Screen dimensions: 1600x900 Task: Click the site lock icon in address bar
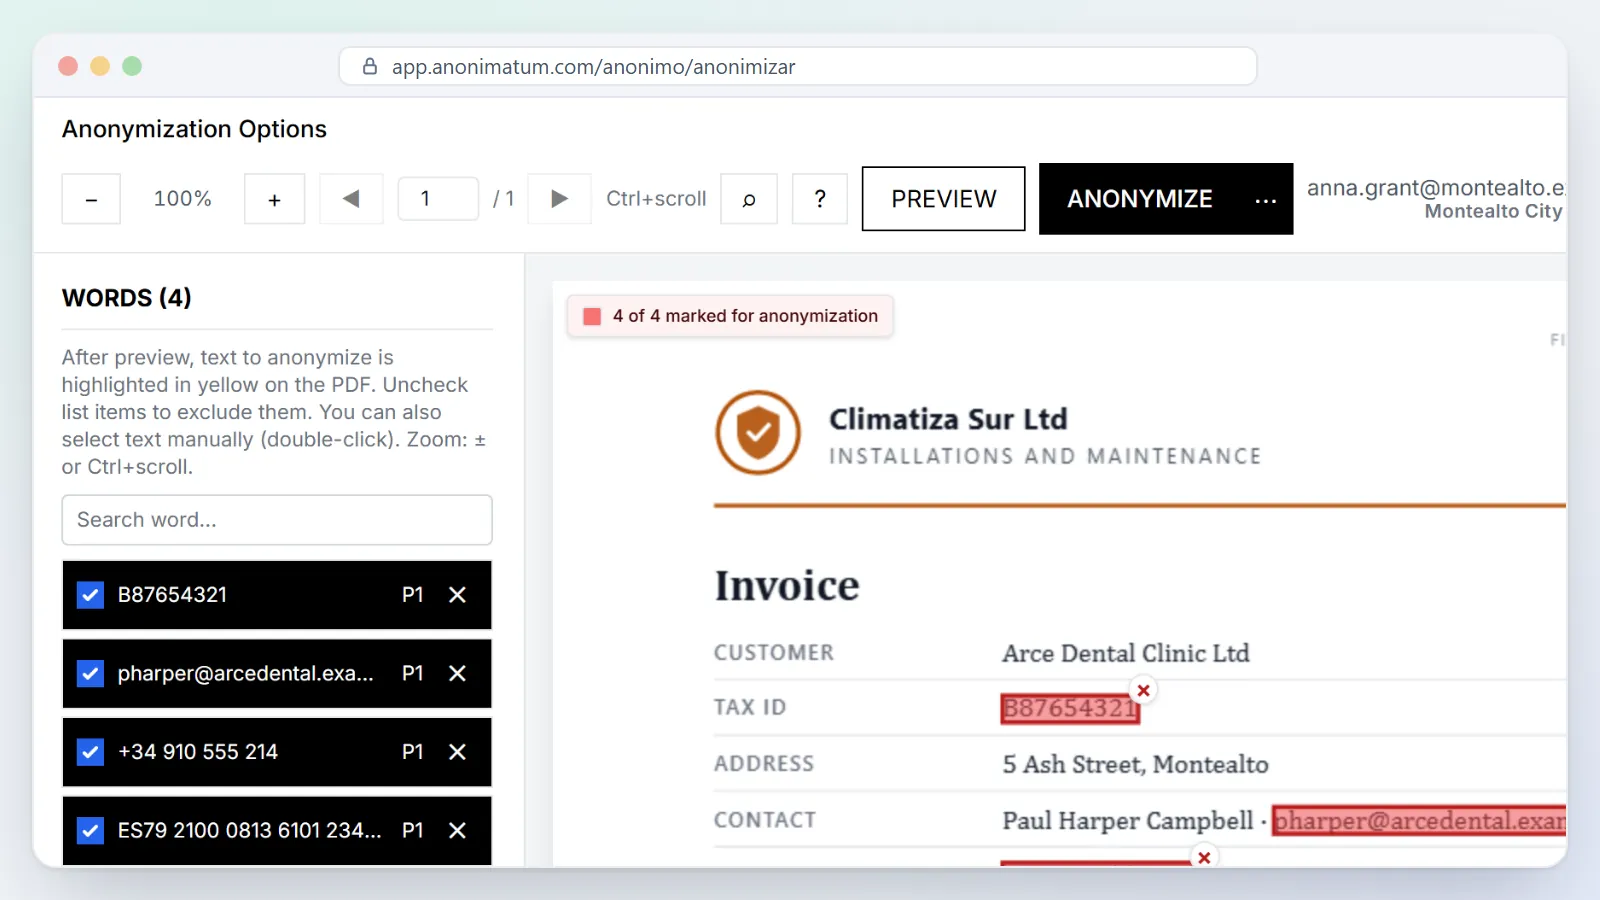(x=370, y=67)
